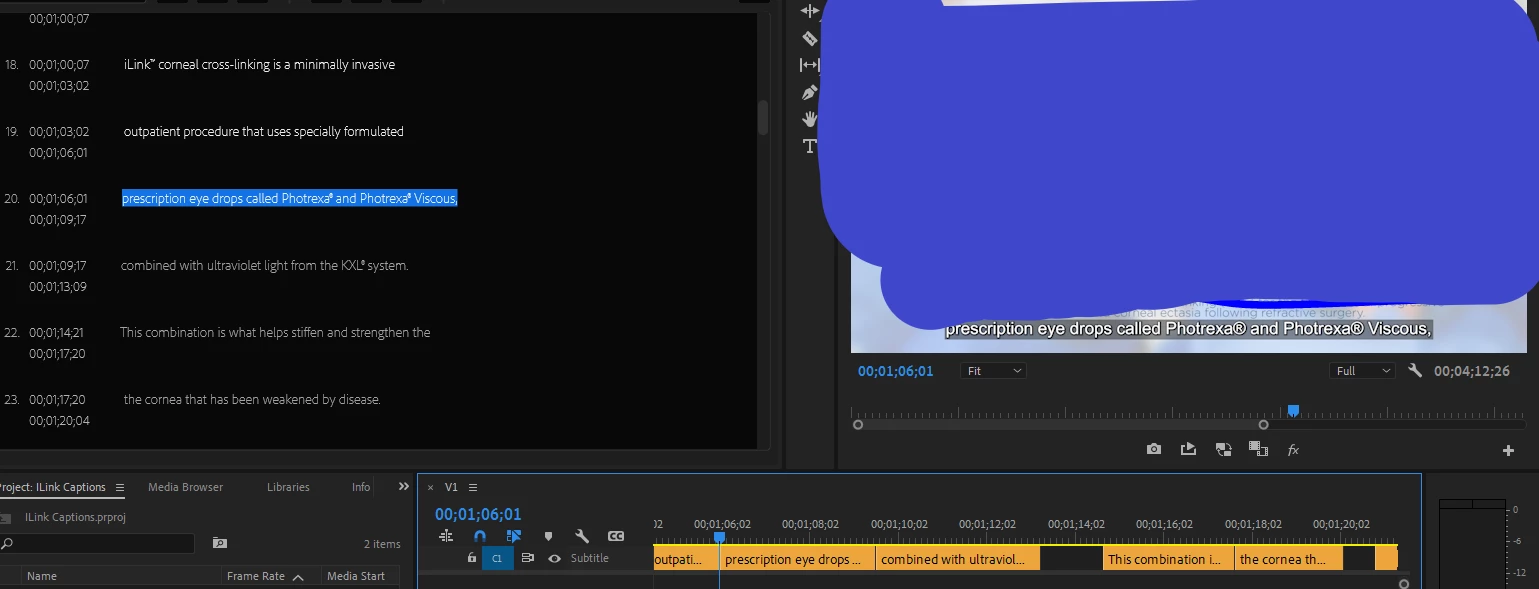Viewport: 1539px width, 589px height.
Task: Open the Project panel menu icon
Action: [120, 487]
